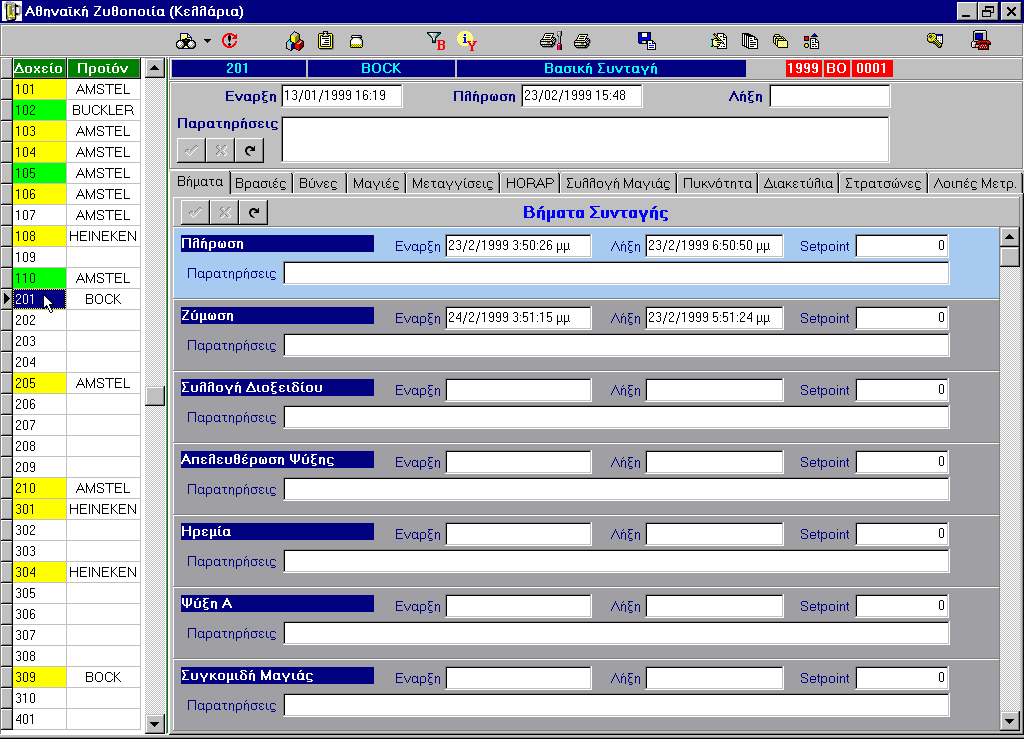Click the yellow key icon in the toolbar
This screenshot has width=1024, height=739.
[x=935, y=41]
